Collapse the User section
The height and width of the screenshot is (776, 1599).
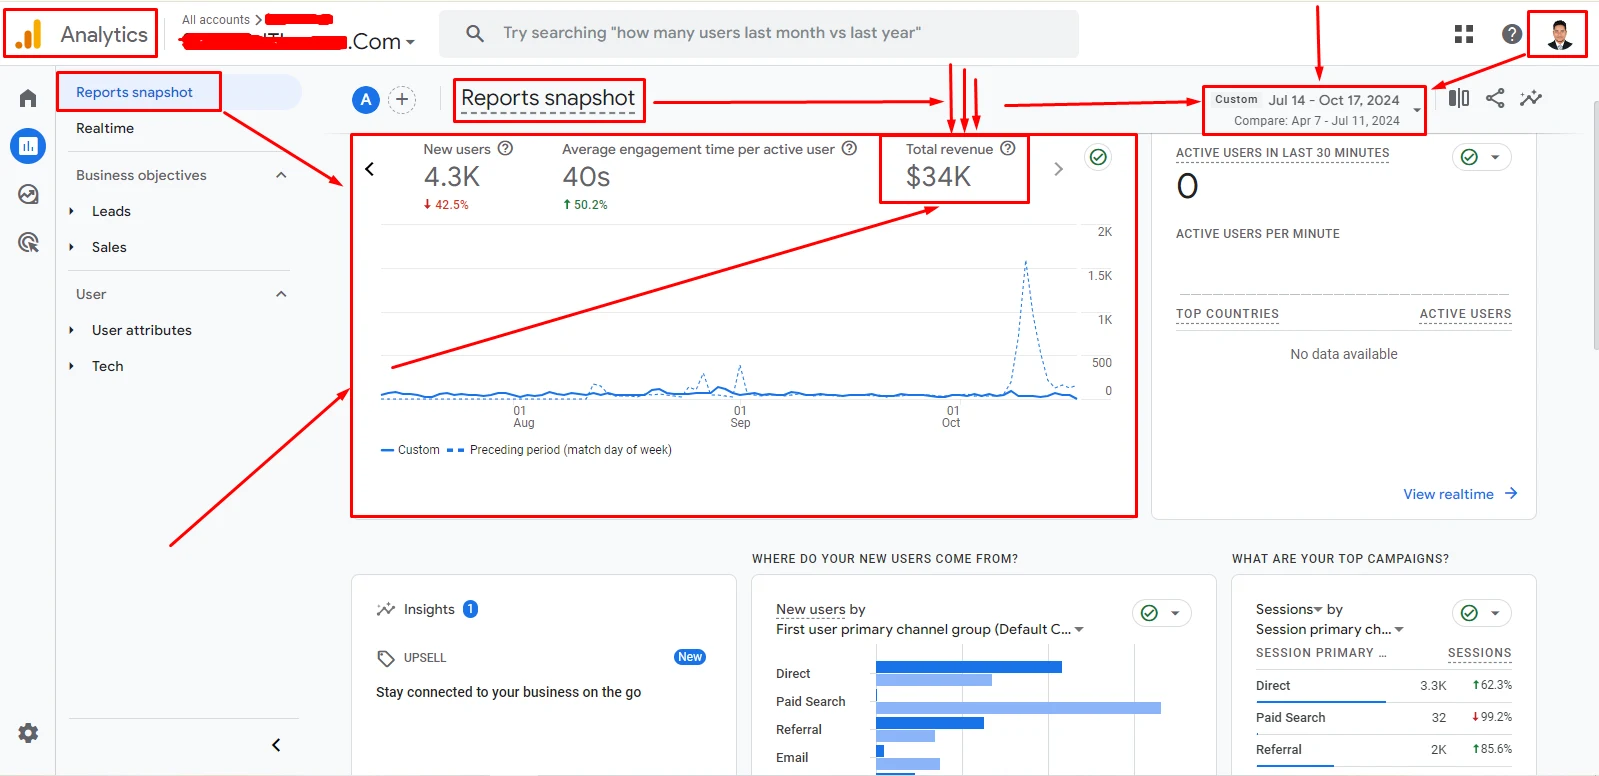(x=281, y=294)
